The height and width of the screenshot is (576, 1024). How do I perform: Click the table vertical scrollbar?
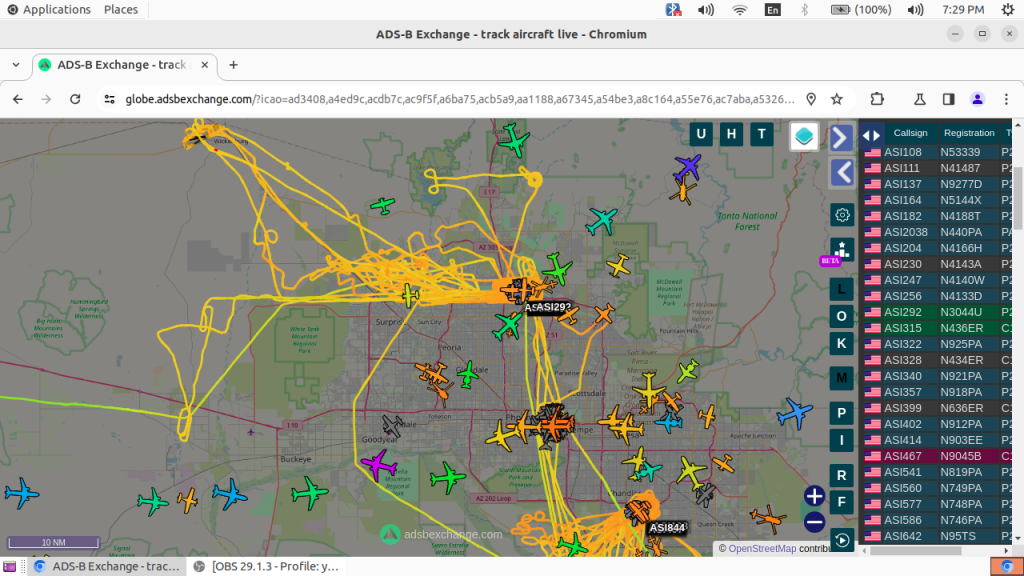click(1017, 199)
